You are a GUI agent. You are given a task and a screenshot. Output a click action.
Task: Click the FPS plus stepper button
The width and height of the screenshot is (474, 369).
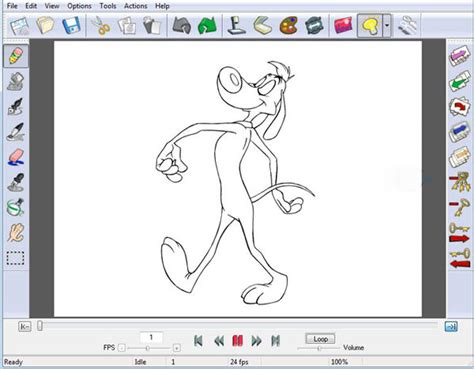pyautogui.click(x=177, y=348)
